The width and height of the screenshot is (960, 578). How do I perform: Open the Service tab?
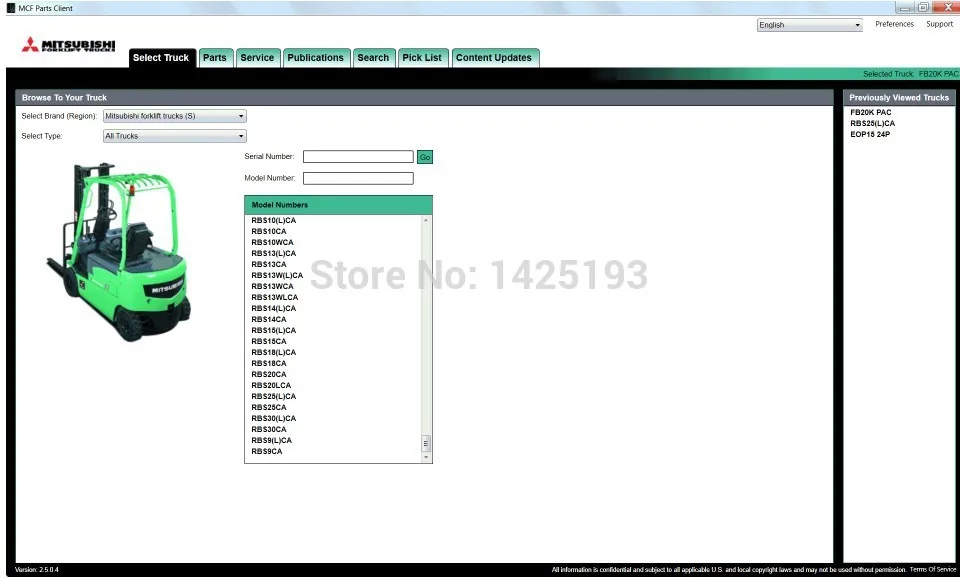click(257, 58)
